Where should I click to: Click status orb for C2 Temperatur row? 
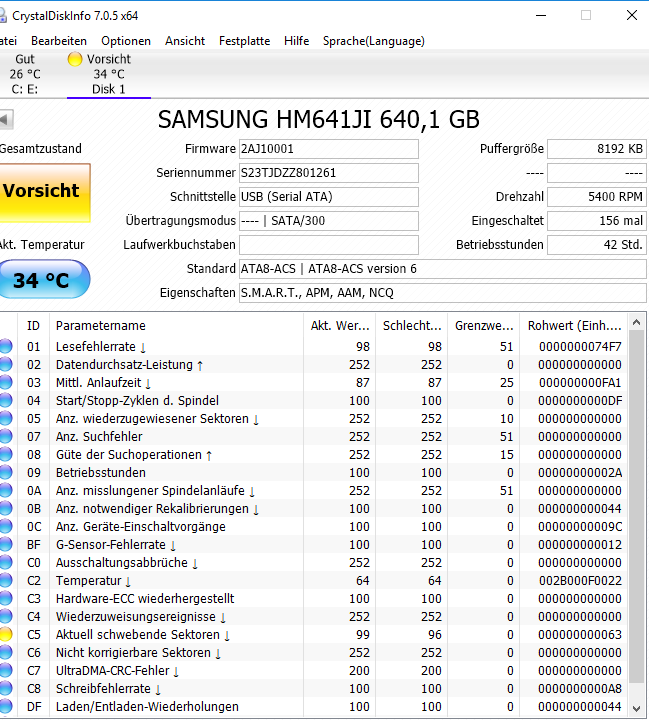click(6, 580)
